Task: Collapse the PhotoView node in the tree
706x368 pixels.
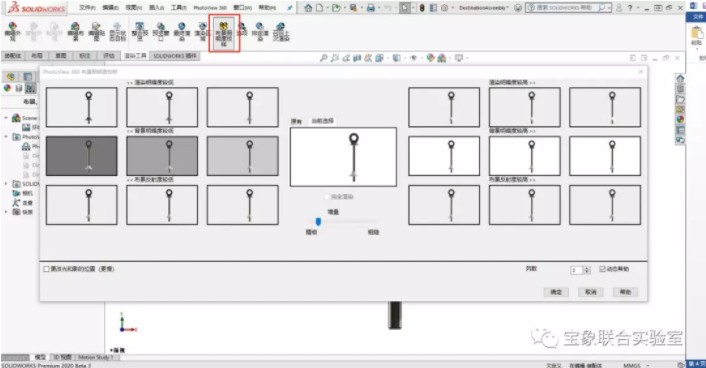Action: [6, 136]
